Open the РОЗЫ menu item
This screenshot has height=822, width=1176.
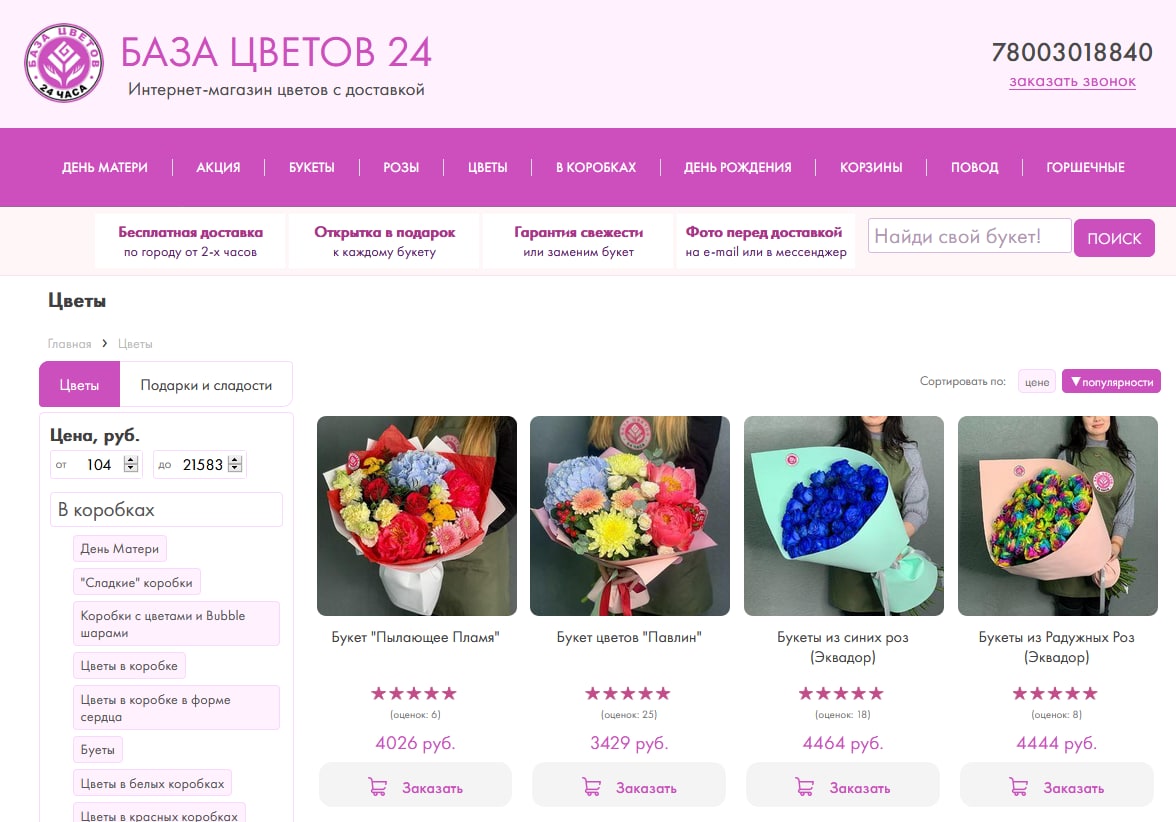click(x=401, y=167)
